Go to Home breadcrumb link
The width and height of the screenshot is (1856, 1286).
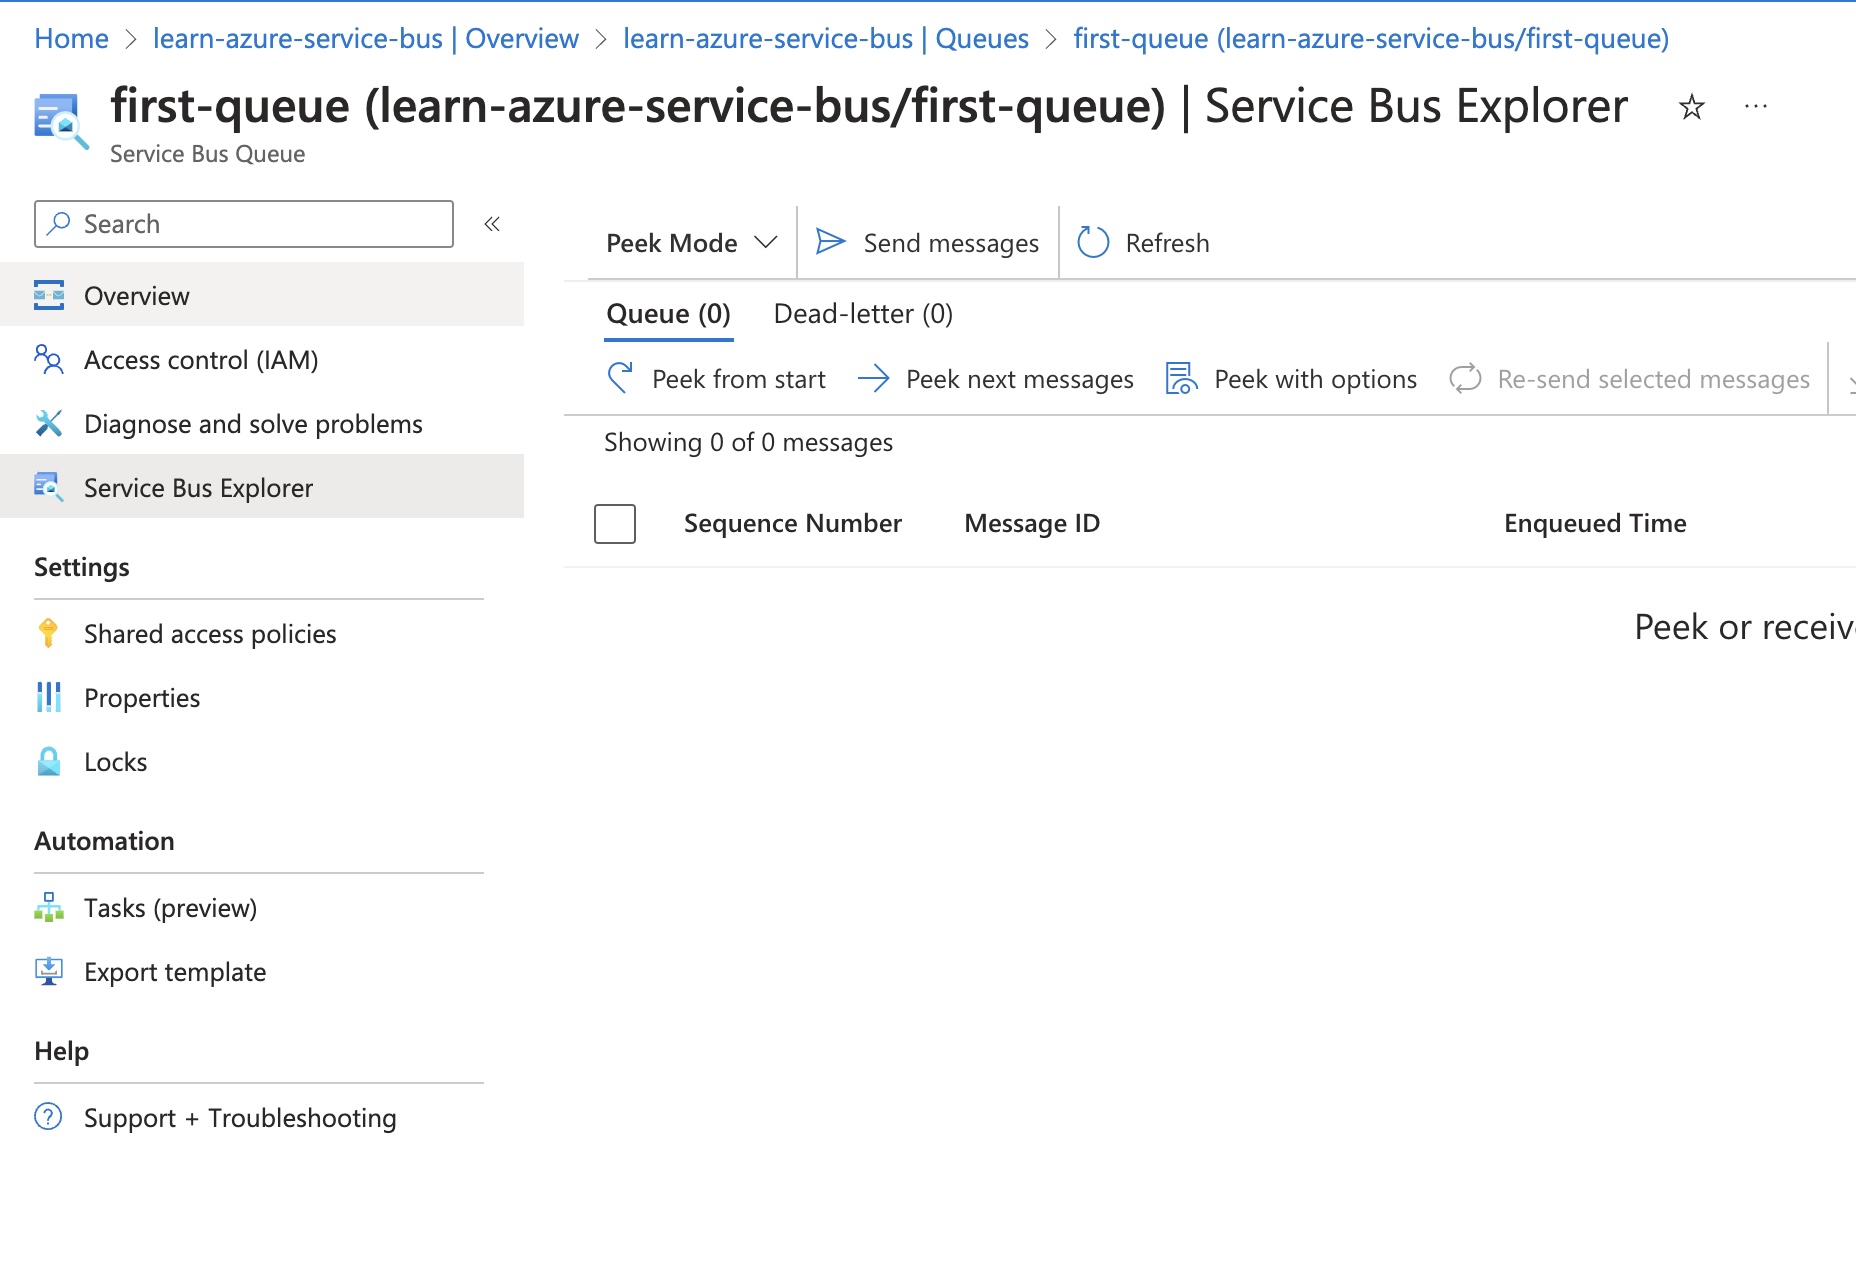point(71,38)
